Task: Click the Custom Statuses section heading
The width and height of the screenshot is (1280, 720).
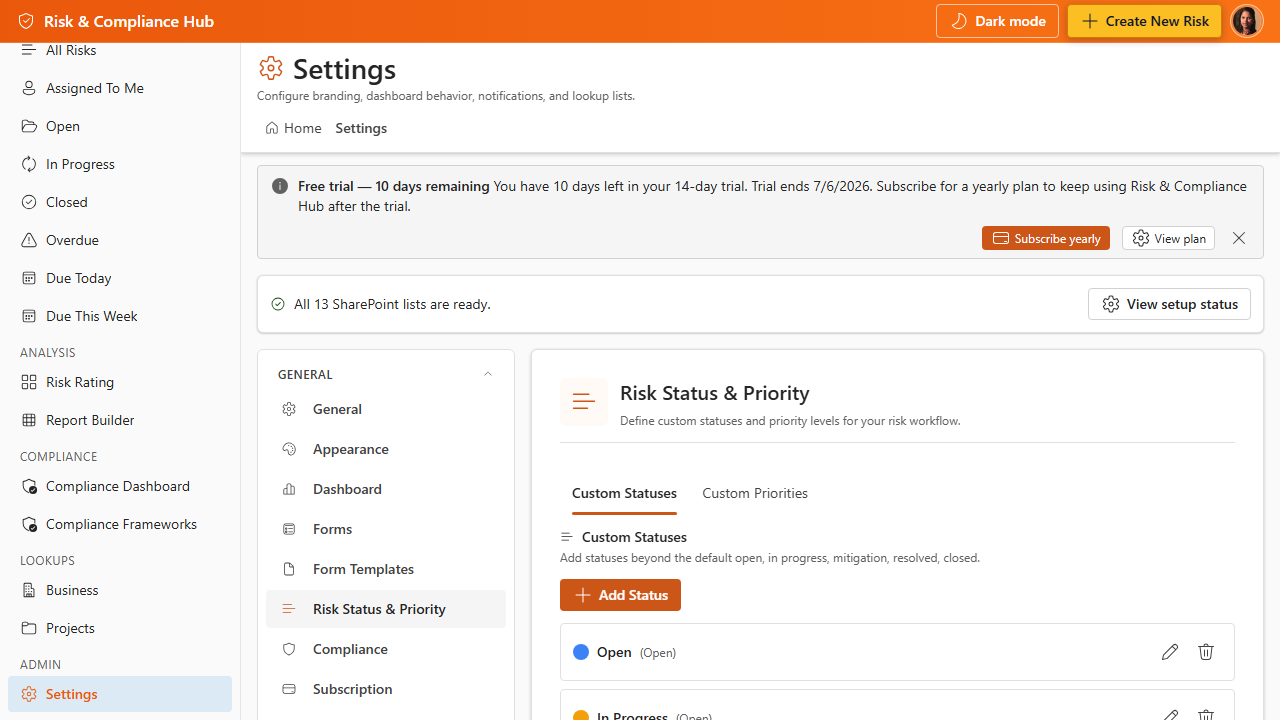Action: click(x=634, y=537)
